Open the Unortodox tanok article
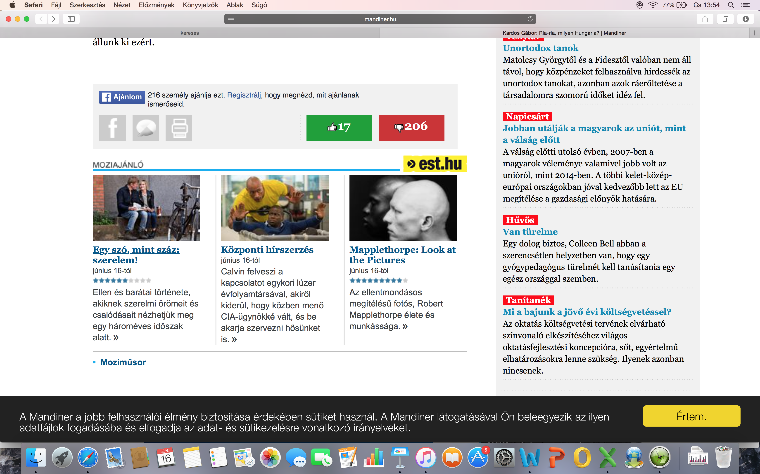This screenshot has height=474, width=760. click(x=540, y=48)
